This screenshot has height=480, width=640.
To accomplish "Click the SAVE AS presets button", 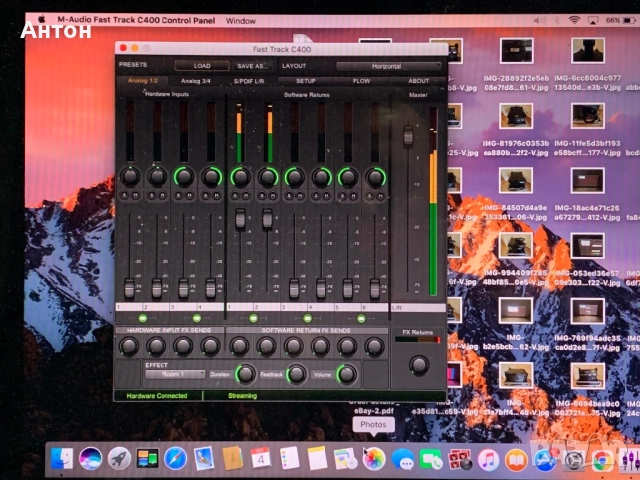I will coord(253,66).
